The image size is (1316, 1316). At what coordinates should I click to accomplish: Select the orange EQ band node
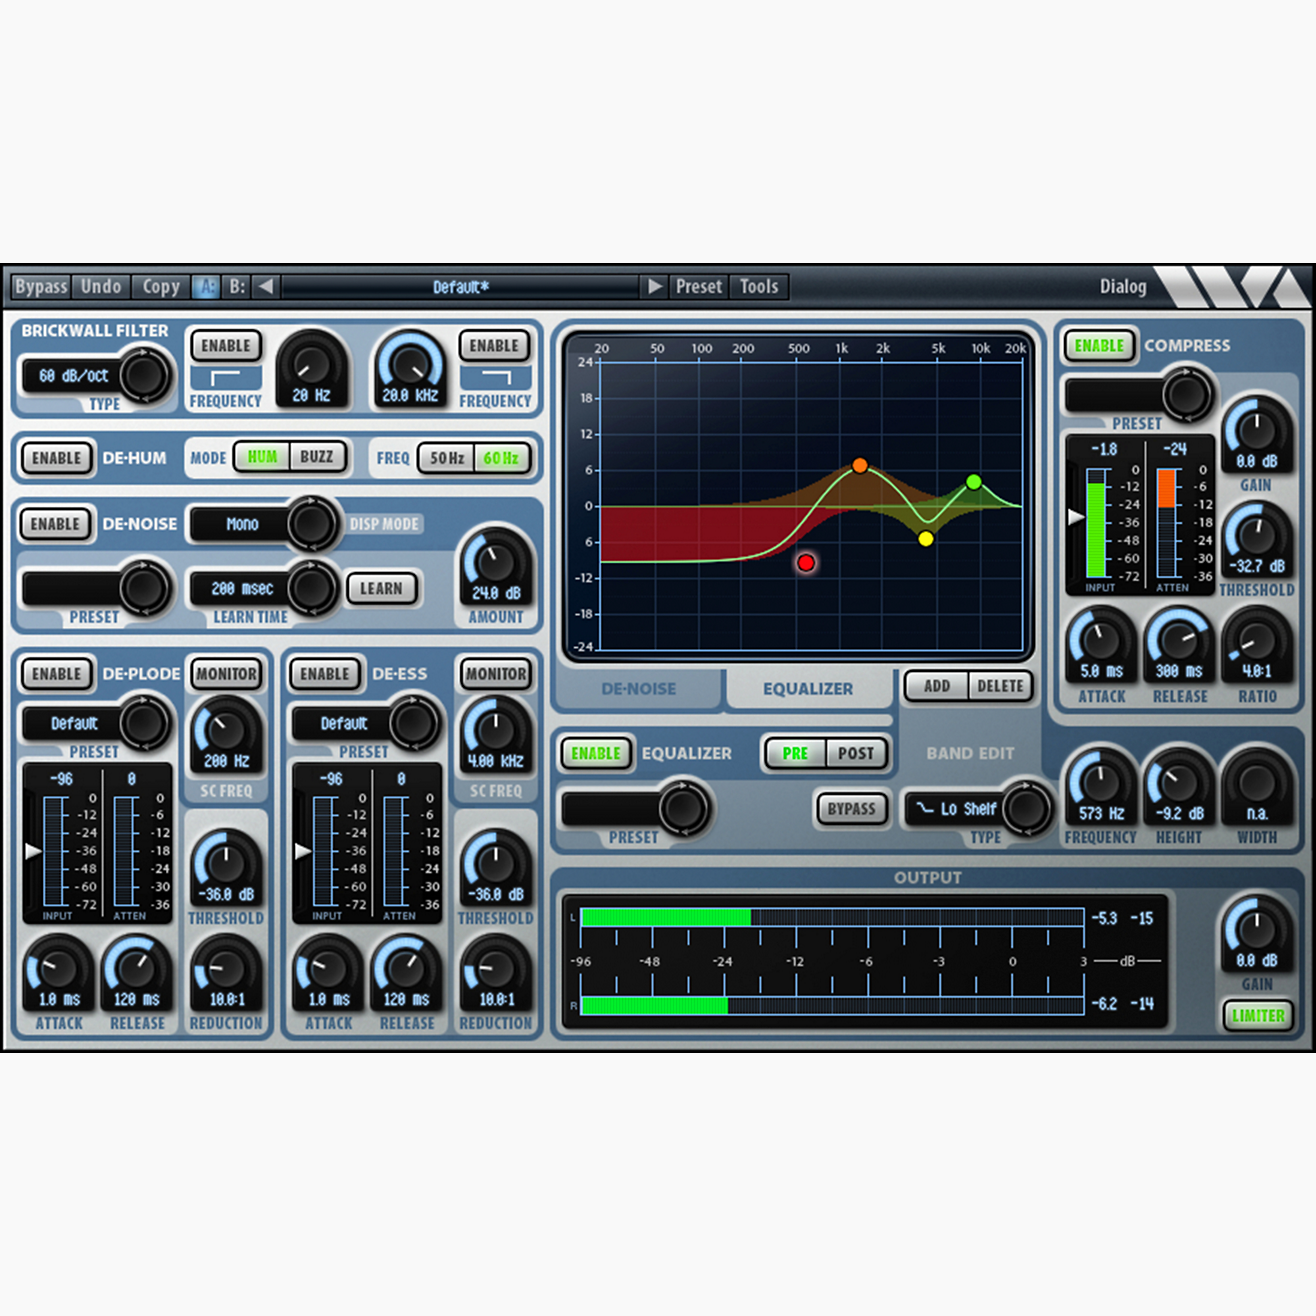click(860, 466)
